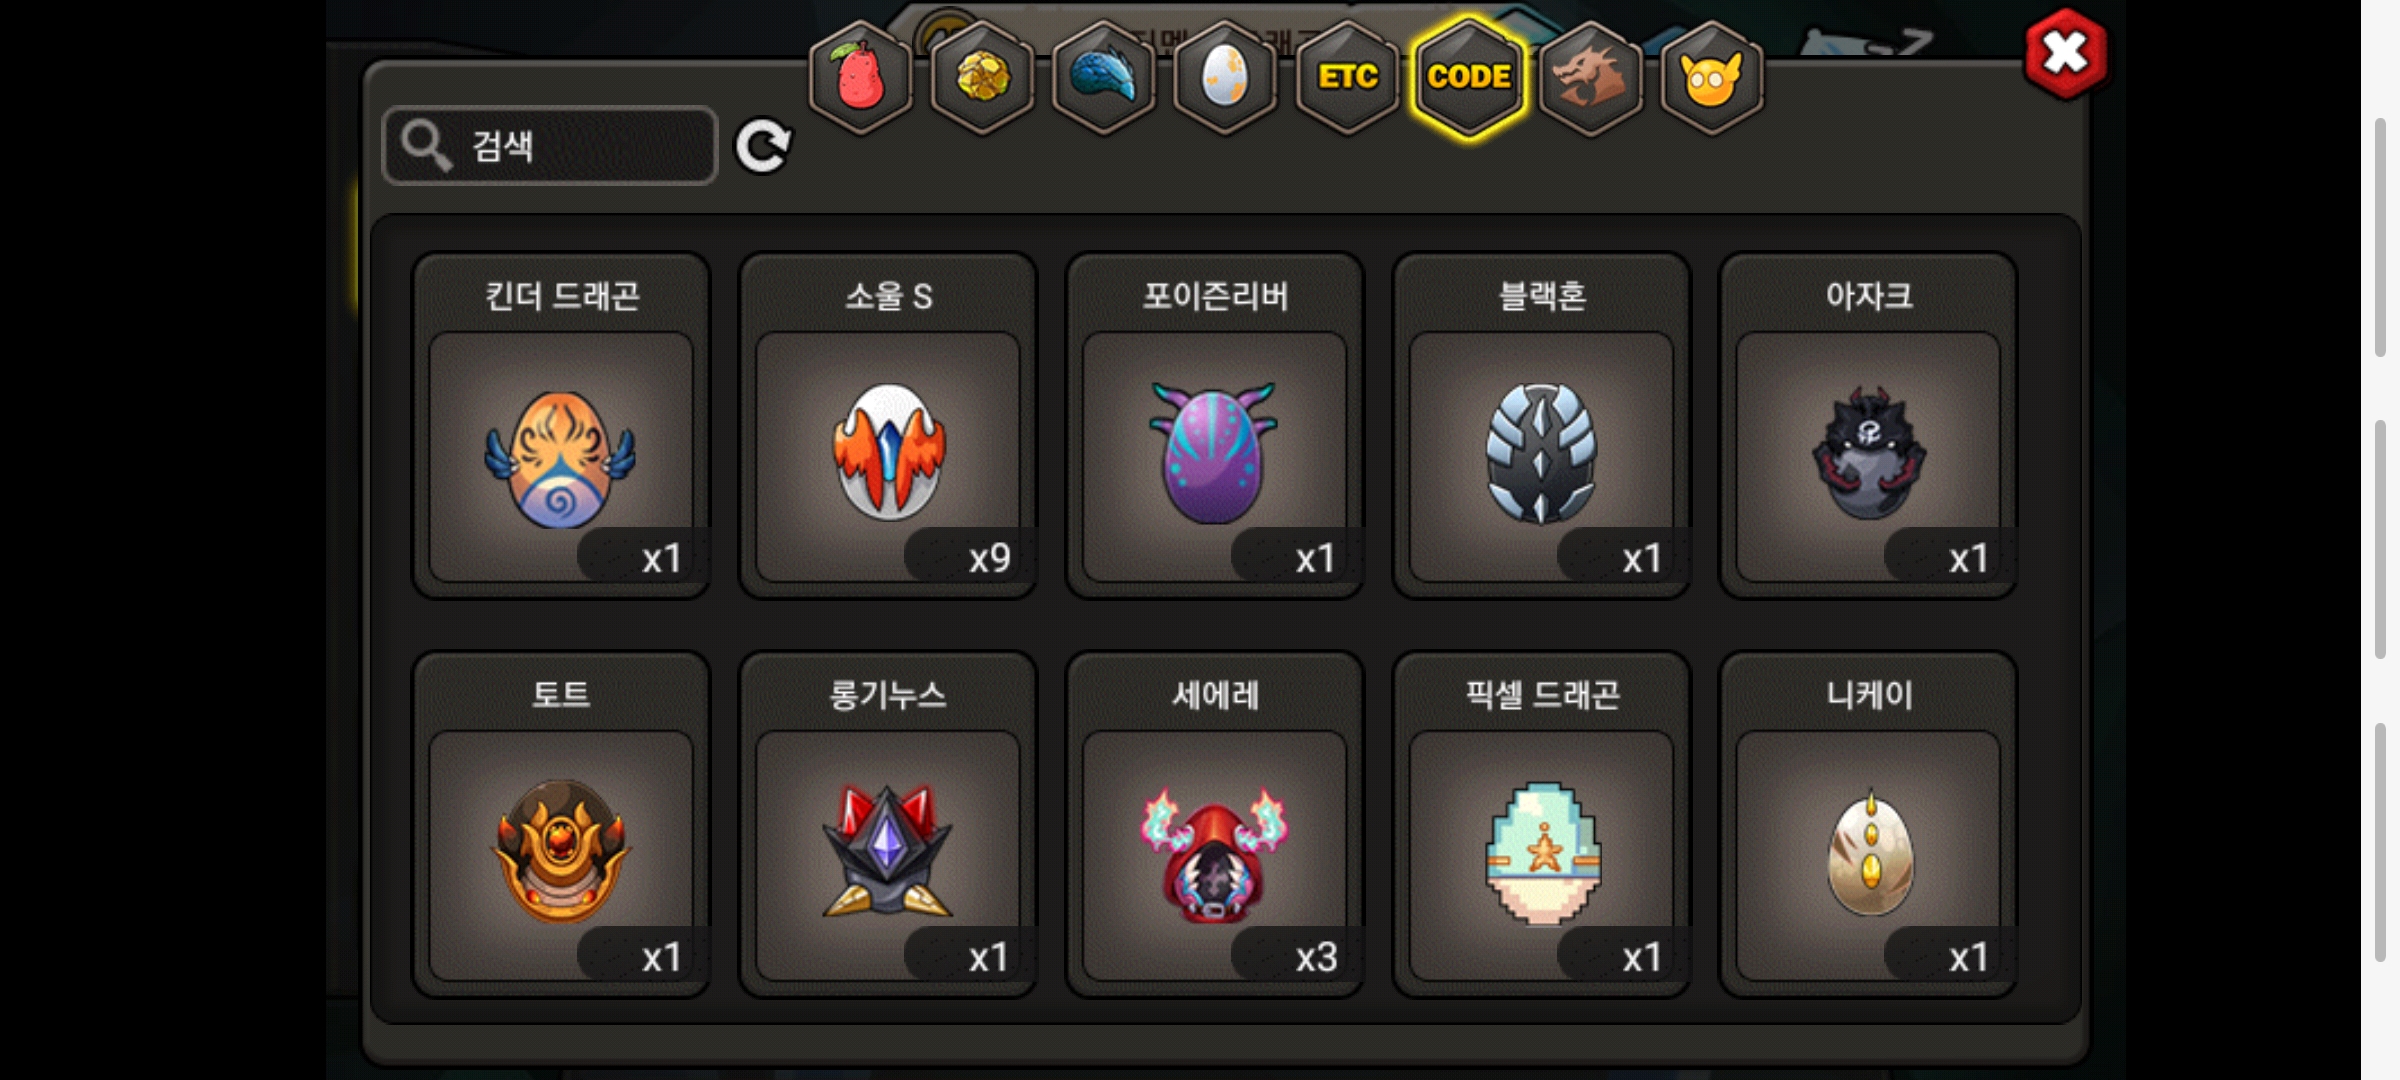Select the CODE category tab
The width and height of the screenshot is (2400, 1080).
pyautogui.click(x=1469, y=78)
